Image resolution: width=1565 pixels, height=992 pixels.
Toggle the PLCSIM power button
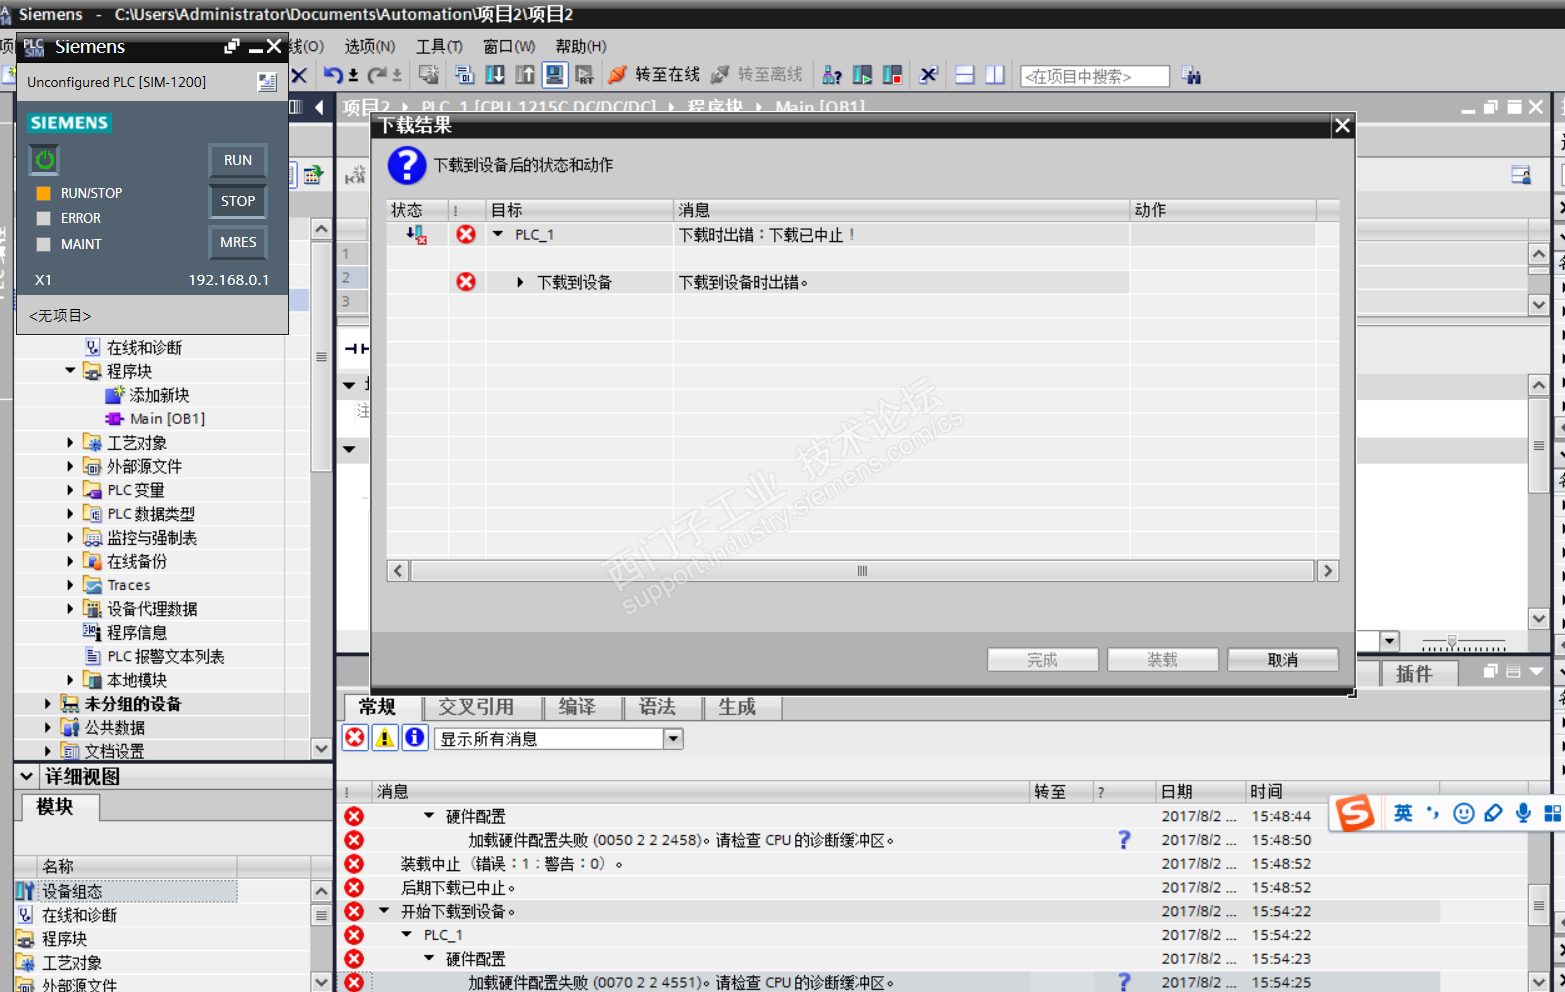(x=45, y=160)
